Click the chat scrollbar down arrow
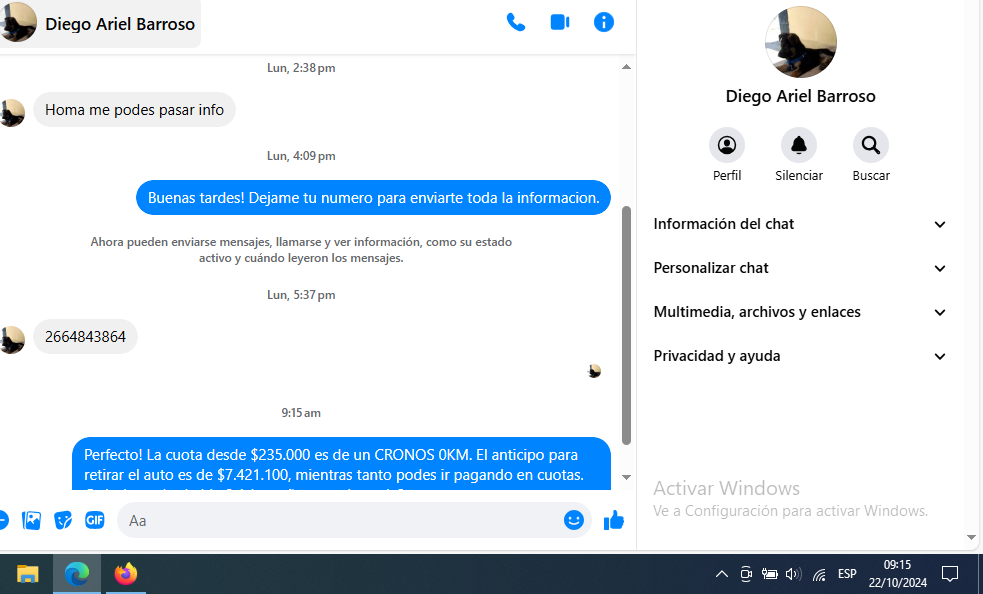983x594 pixels. (626, 477)
